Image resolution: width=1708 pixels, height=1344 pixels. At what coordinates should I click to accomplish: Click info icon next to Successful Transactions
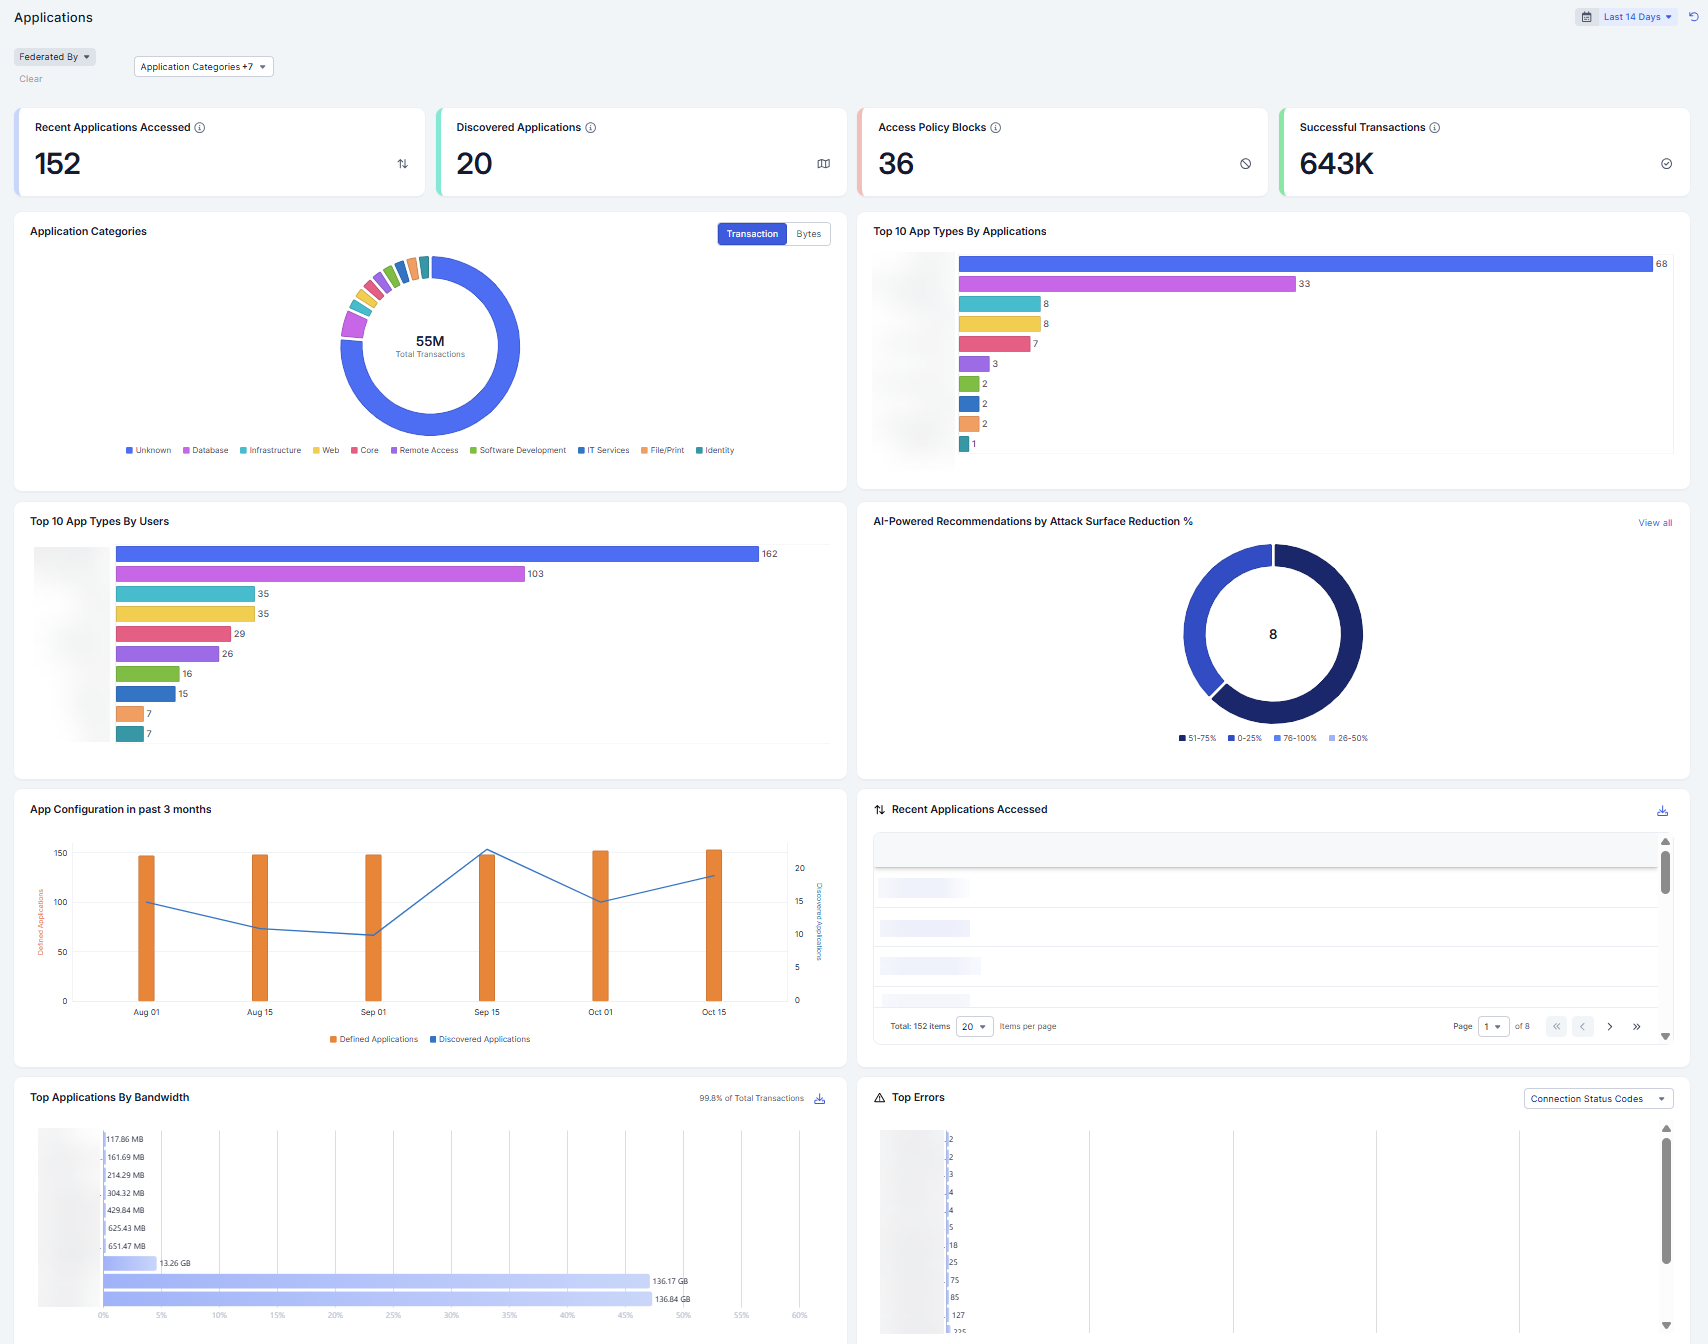pos(1435,128)
